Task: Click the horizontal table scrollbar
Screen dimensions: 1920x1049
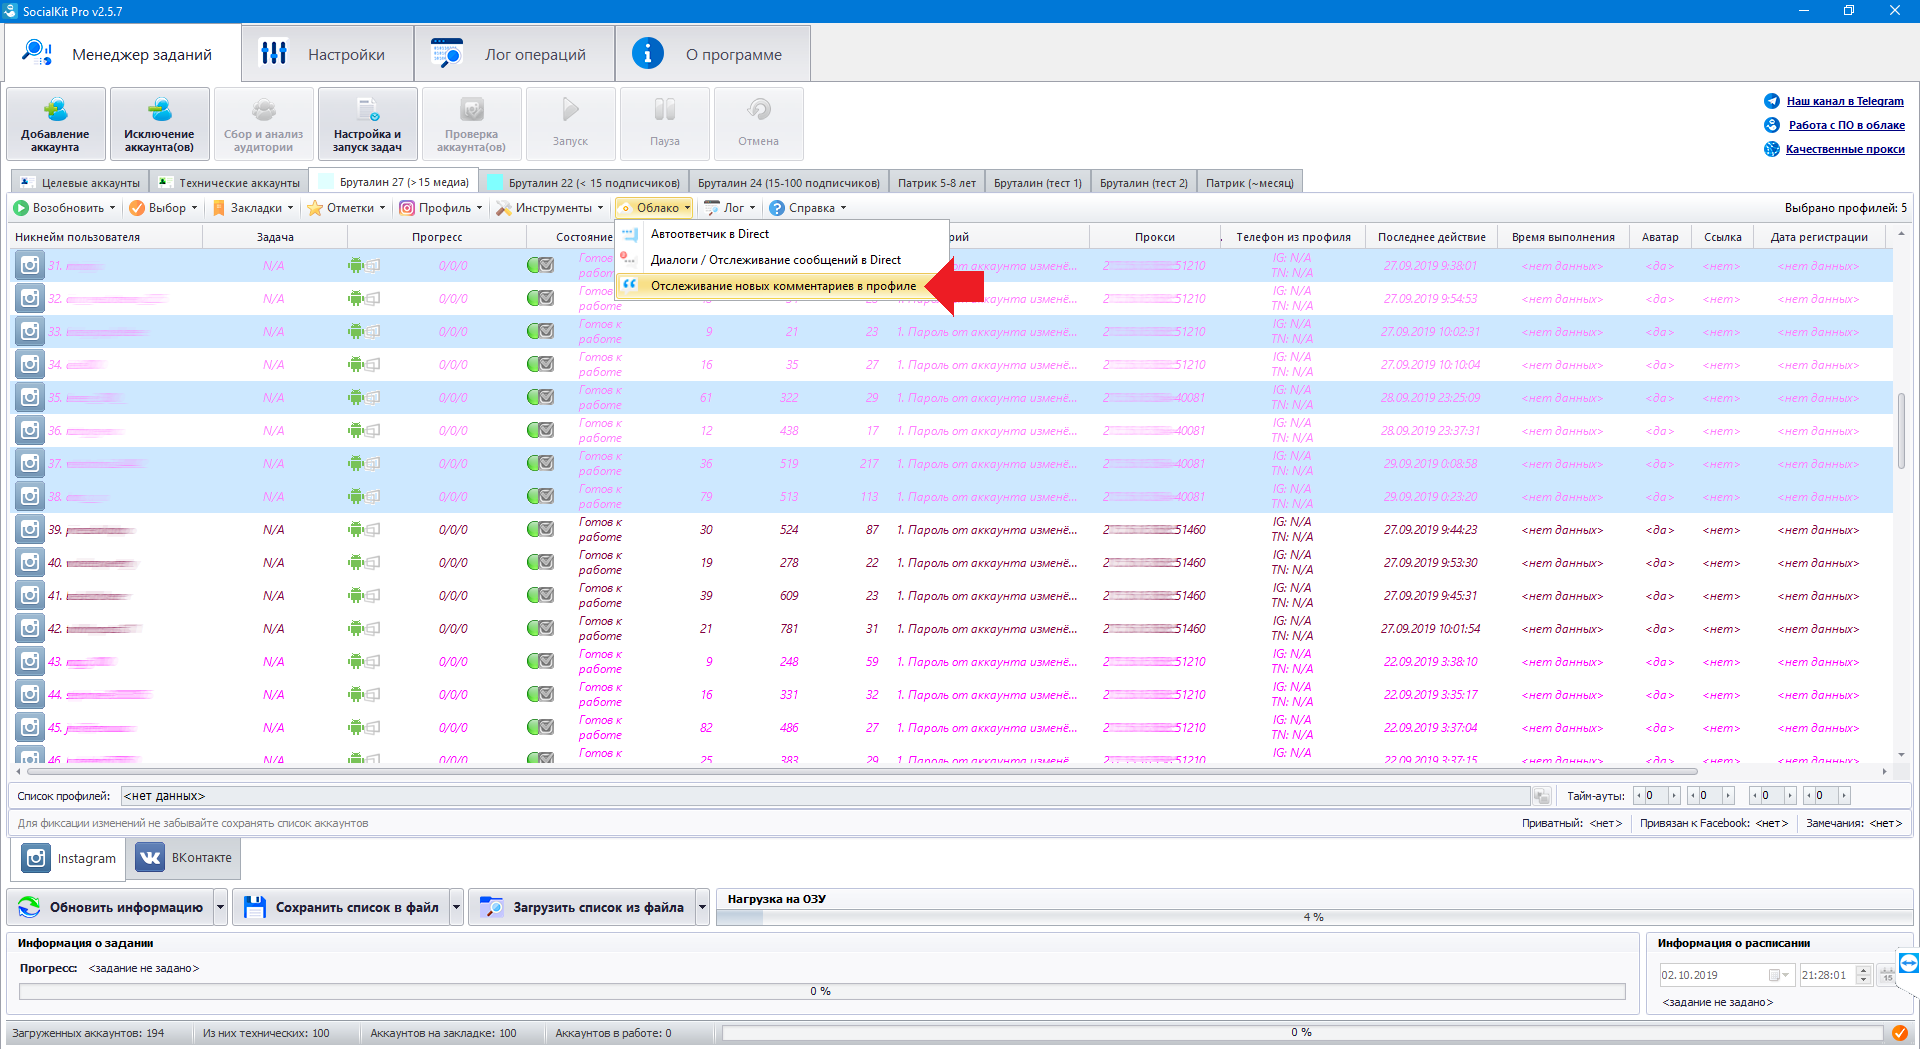Action: pyautogui.click(x=862, y=771)
